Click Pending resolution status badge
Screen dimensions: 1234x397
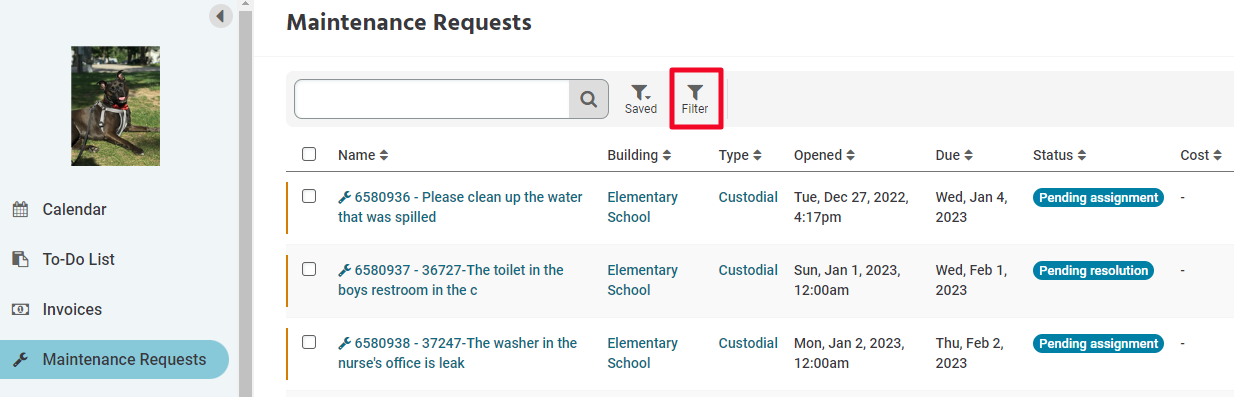pyautogui.click(x=1093, y=270)
